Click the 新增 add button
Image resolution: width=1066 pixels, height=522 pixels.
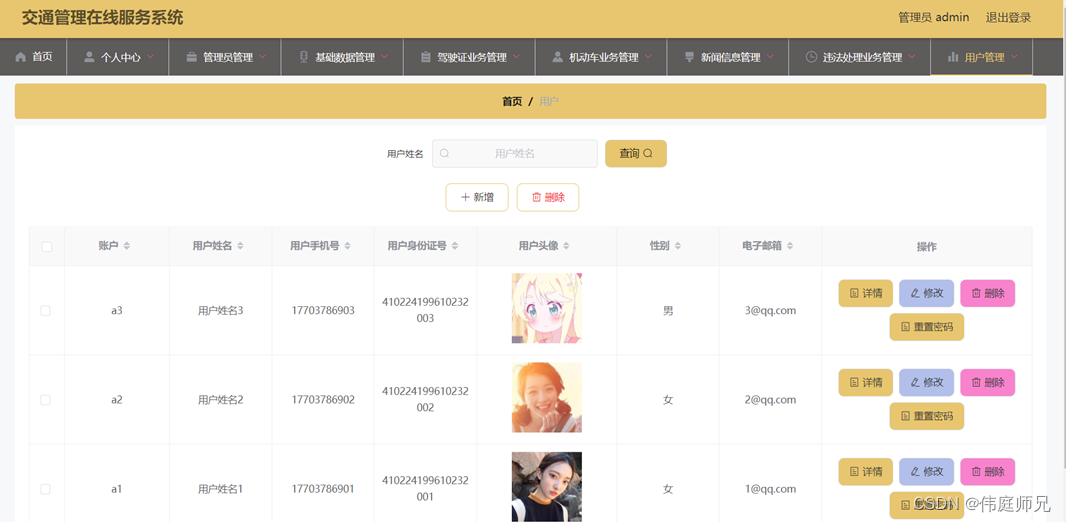(477, 197)
